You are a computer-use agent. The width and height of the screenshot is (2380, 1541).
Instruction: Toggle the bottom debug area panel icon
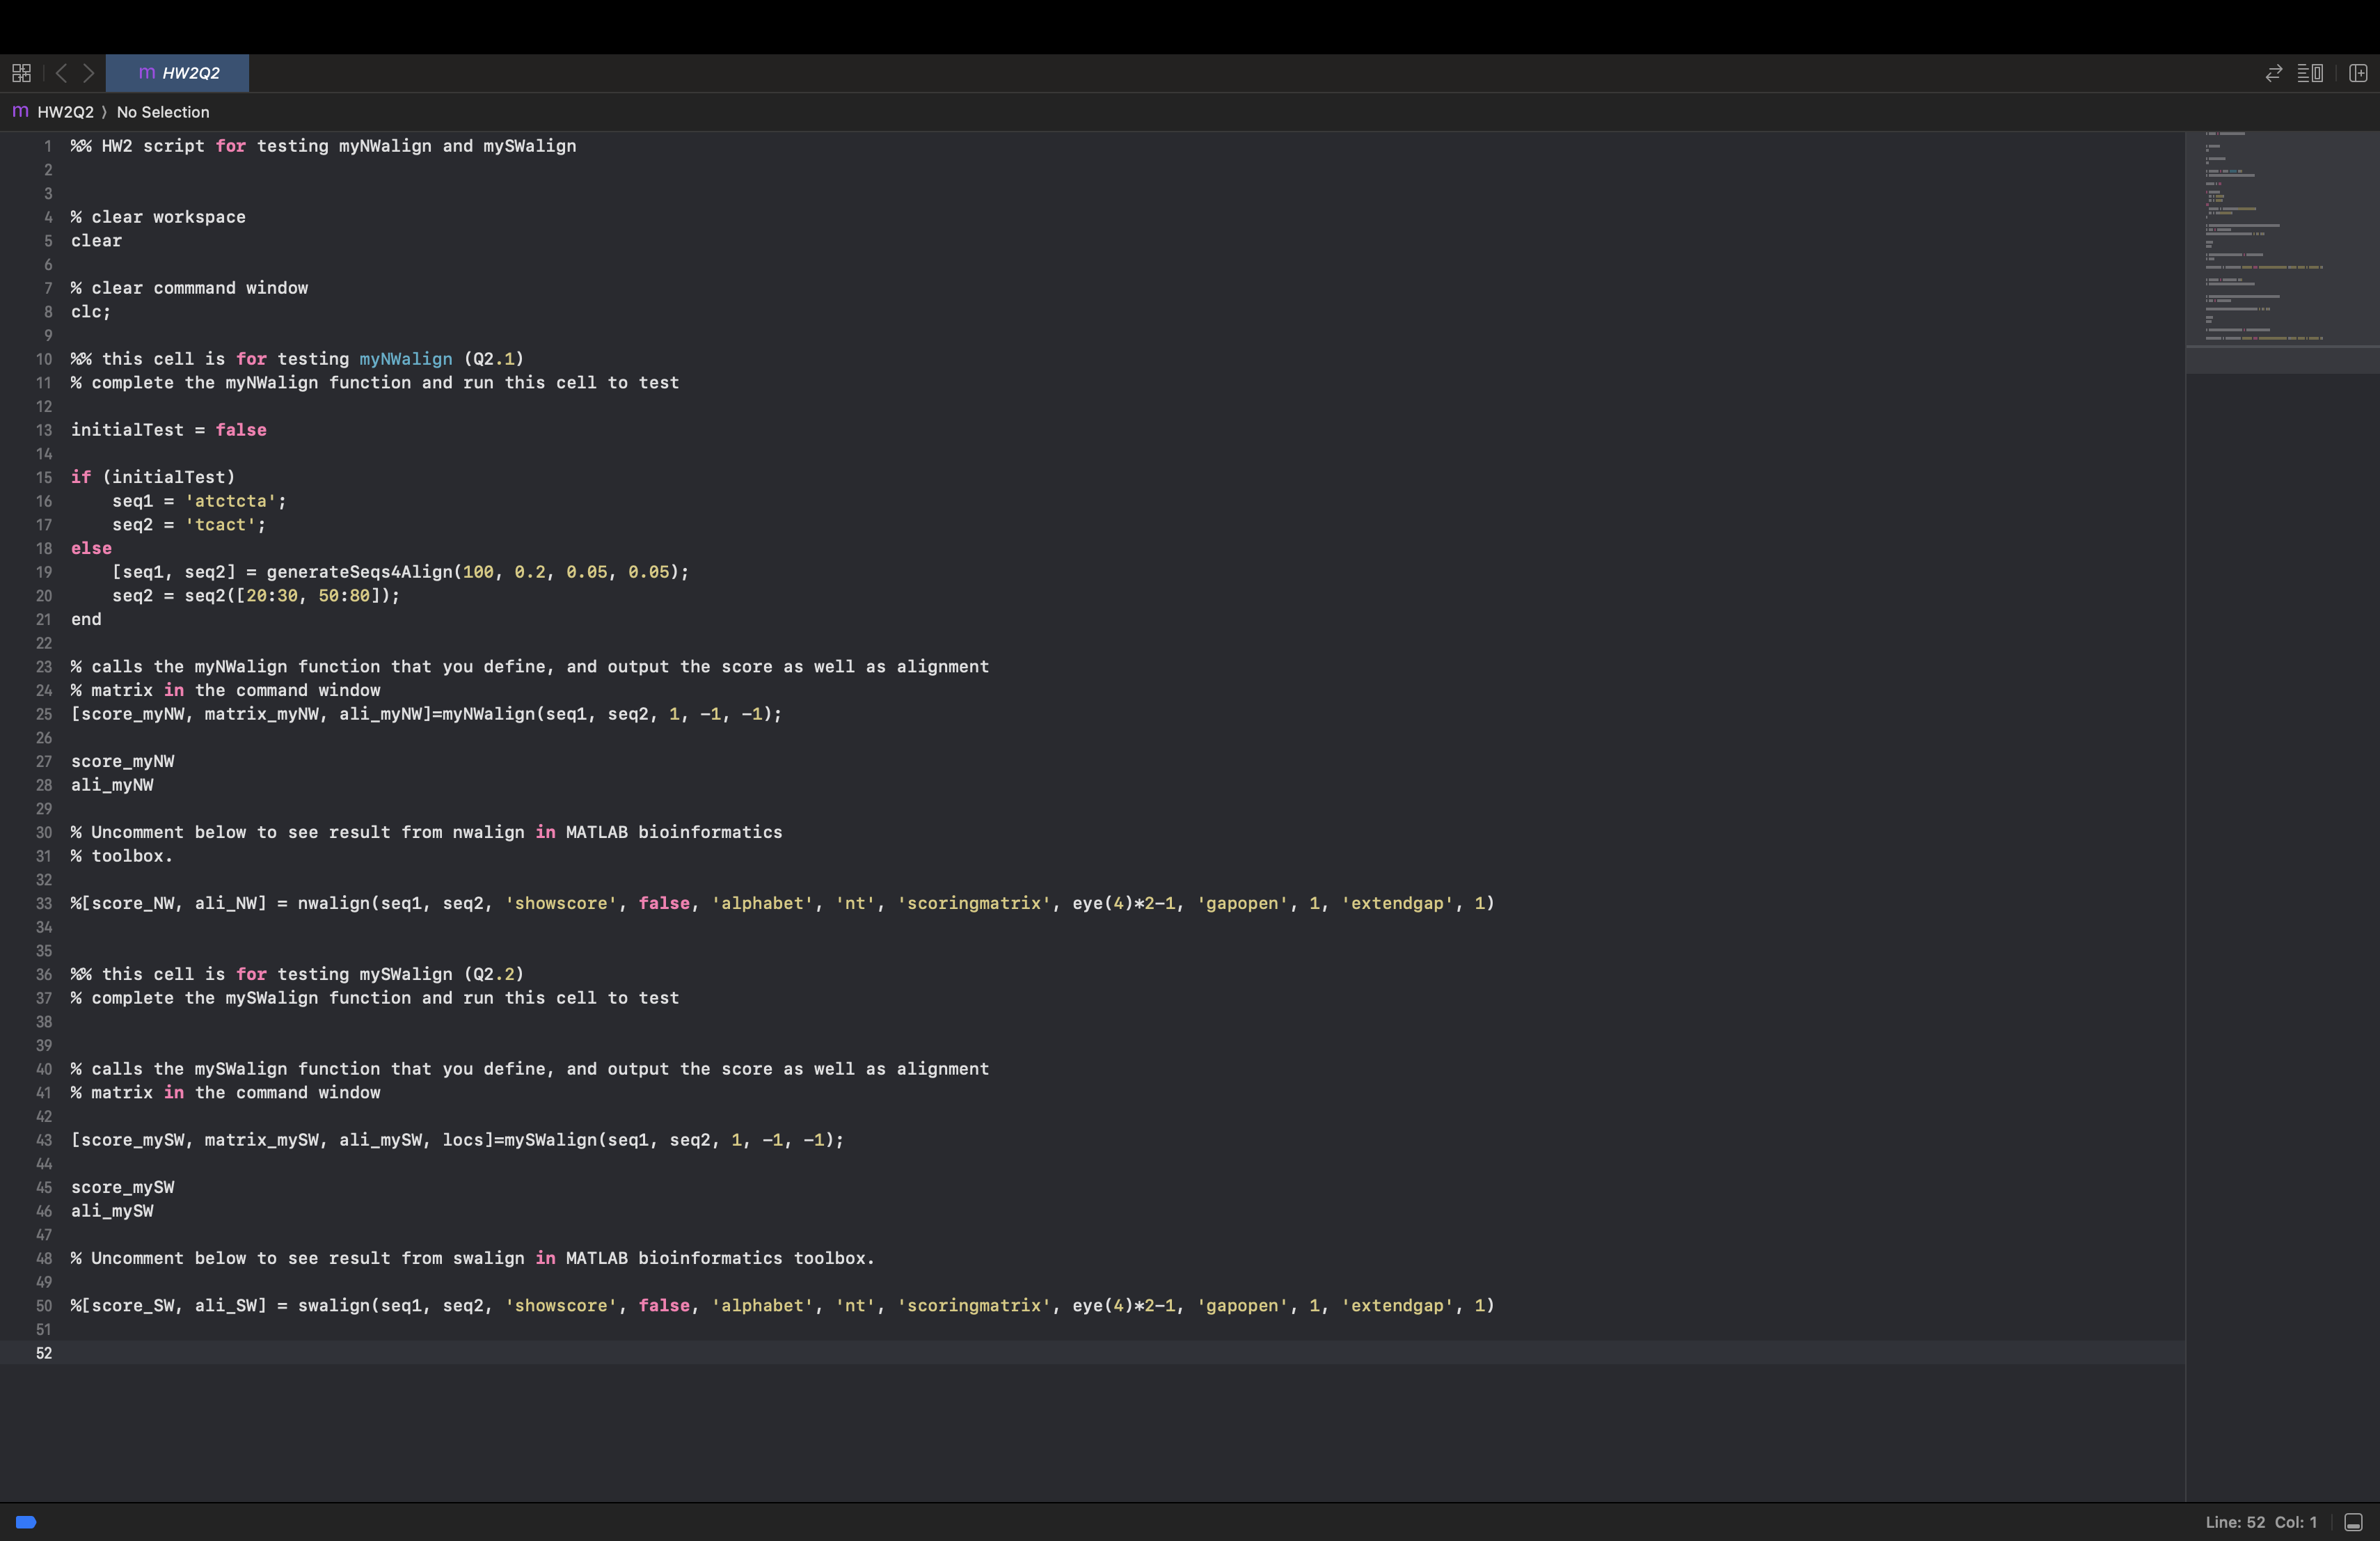click(2353, 1522)
